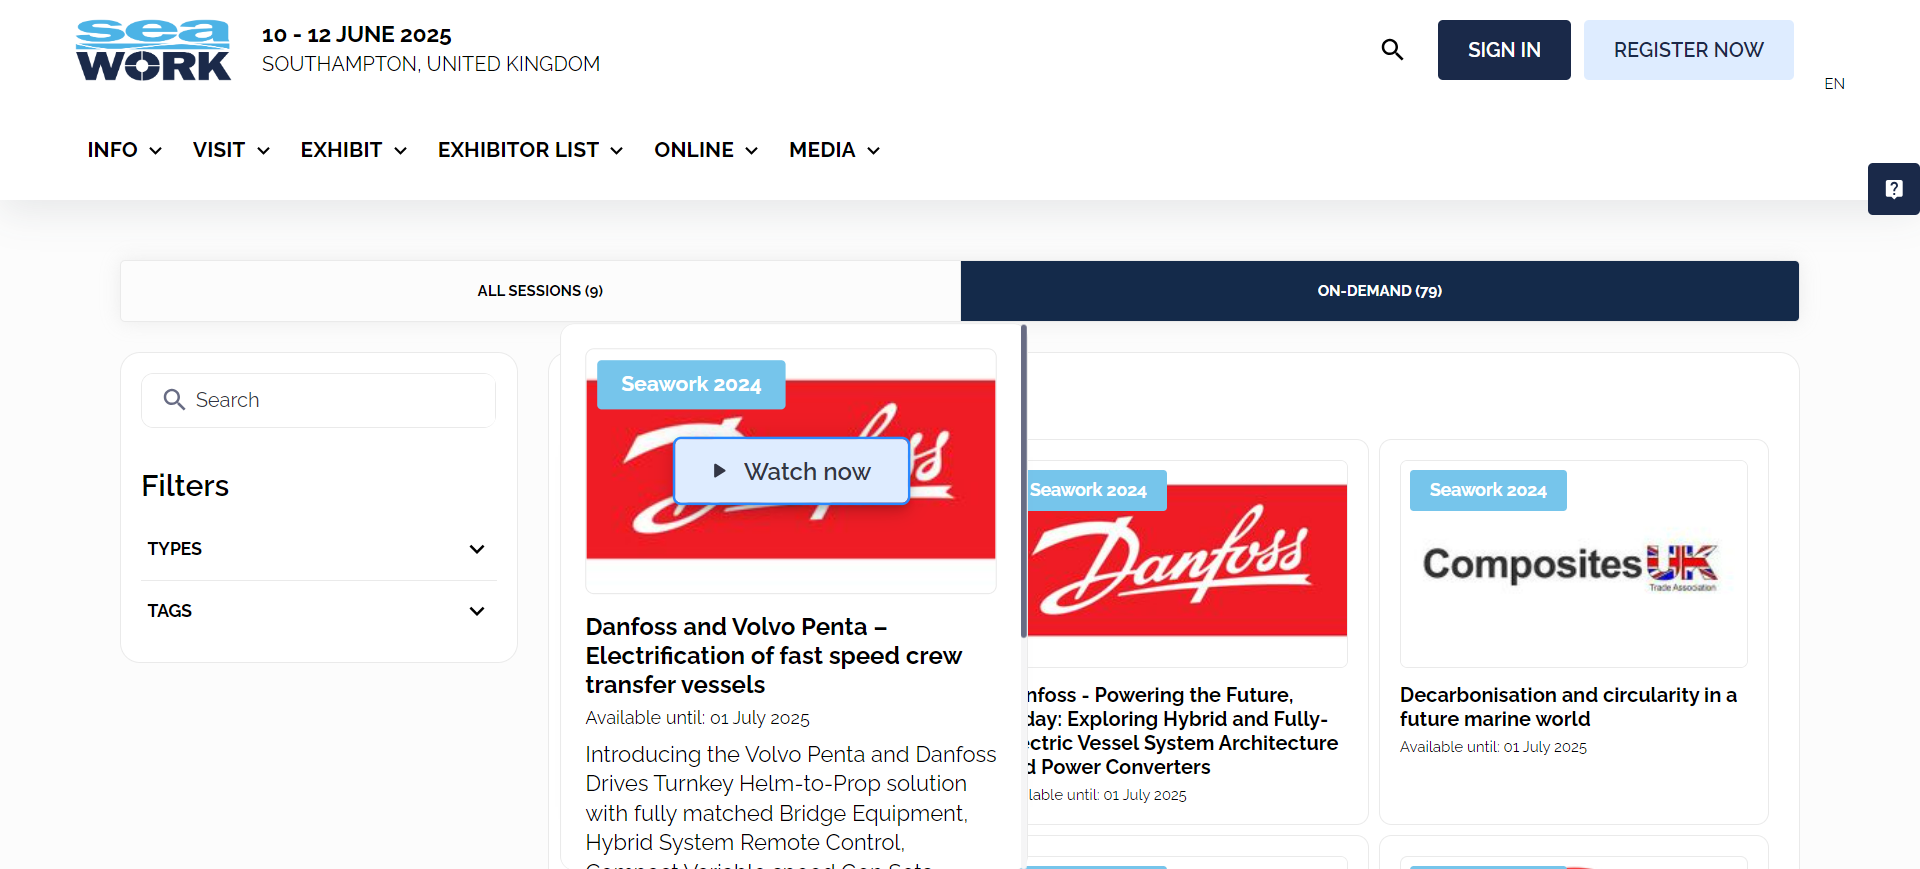The width and height of the screenshot is (1920, 869).
Task: Expand the TAGS filter chevron
Action: (x=477, y=611)
